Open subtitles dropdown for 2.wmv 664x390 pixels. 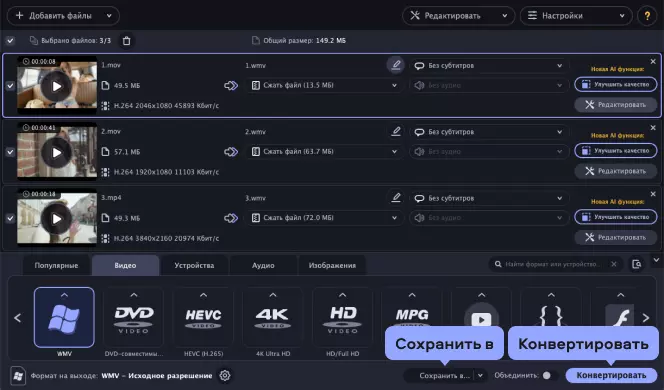pos(489,132)
